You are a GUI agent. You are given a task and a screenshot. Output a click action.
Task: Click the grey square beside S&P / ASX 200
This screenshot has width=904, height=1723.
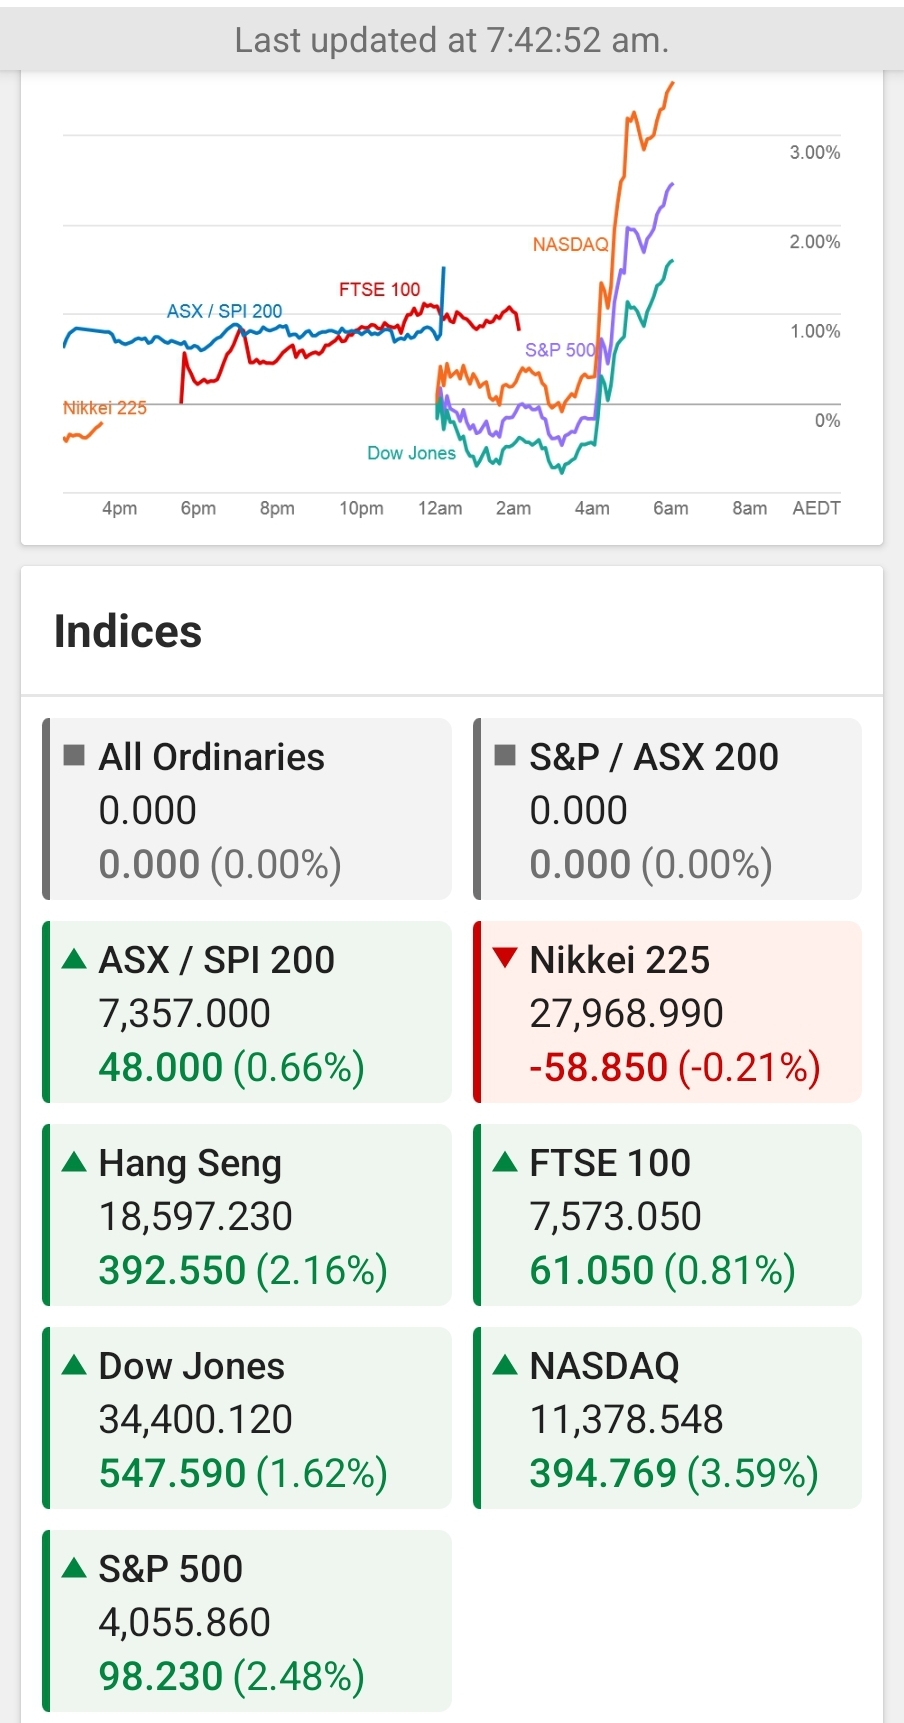(x=505, y=755)
